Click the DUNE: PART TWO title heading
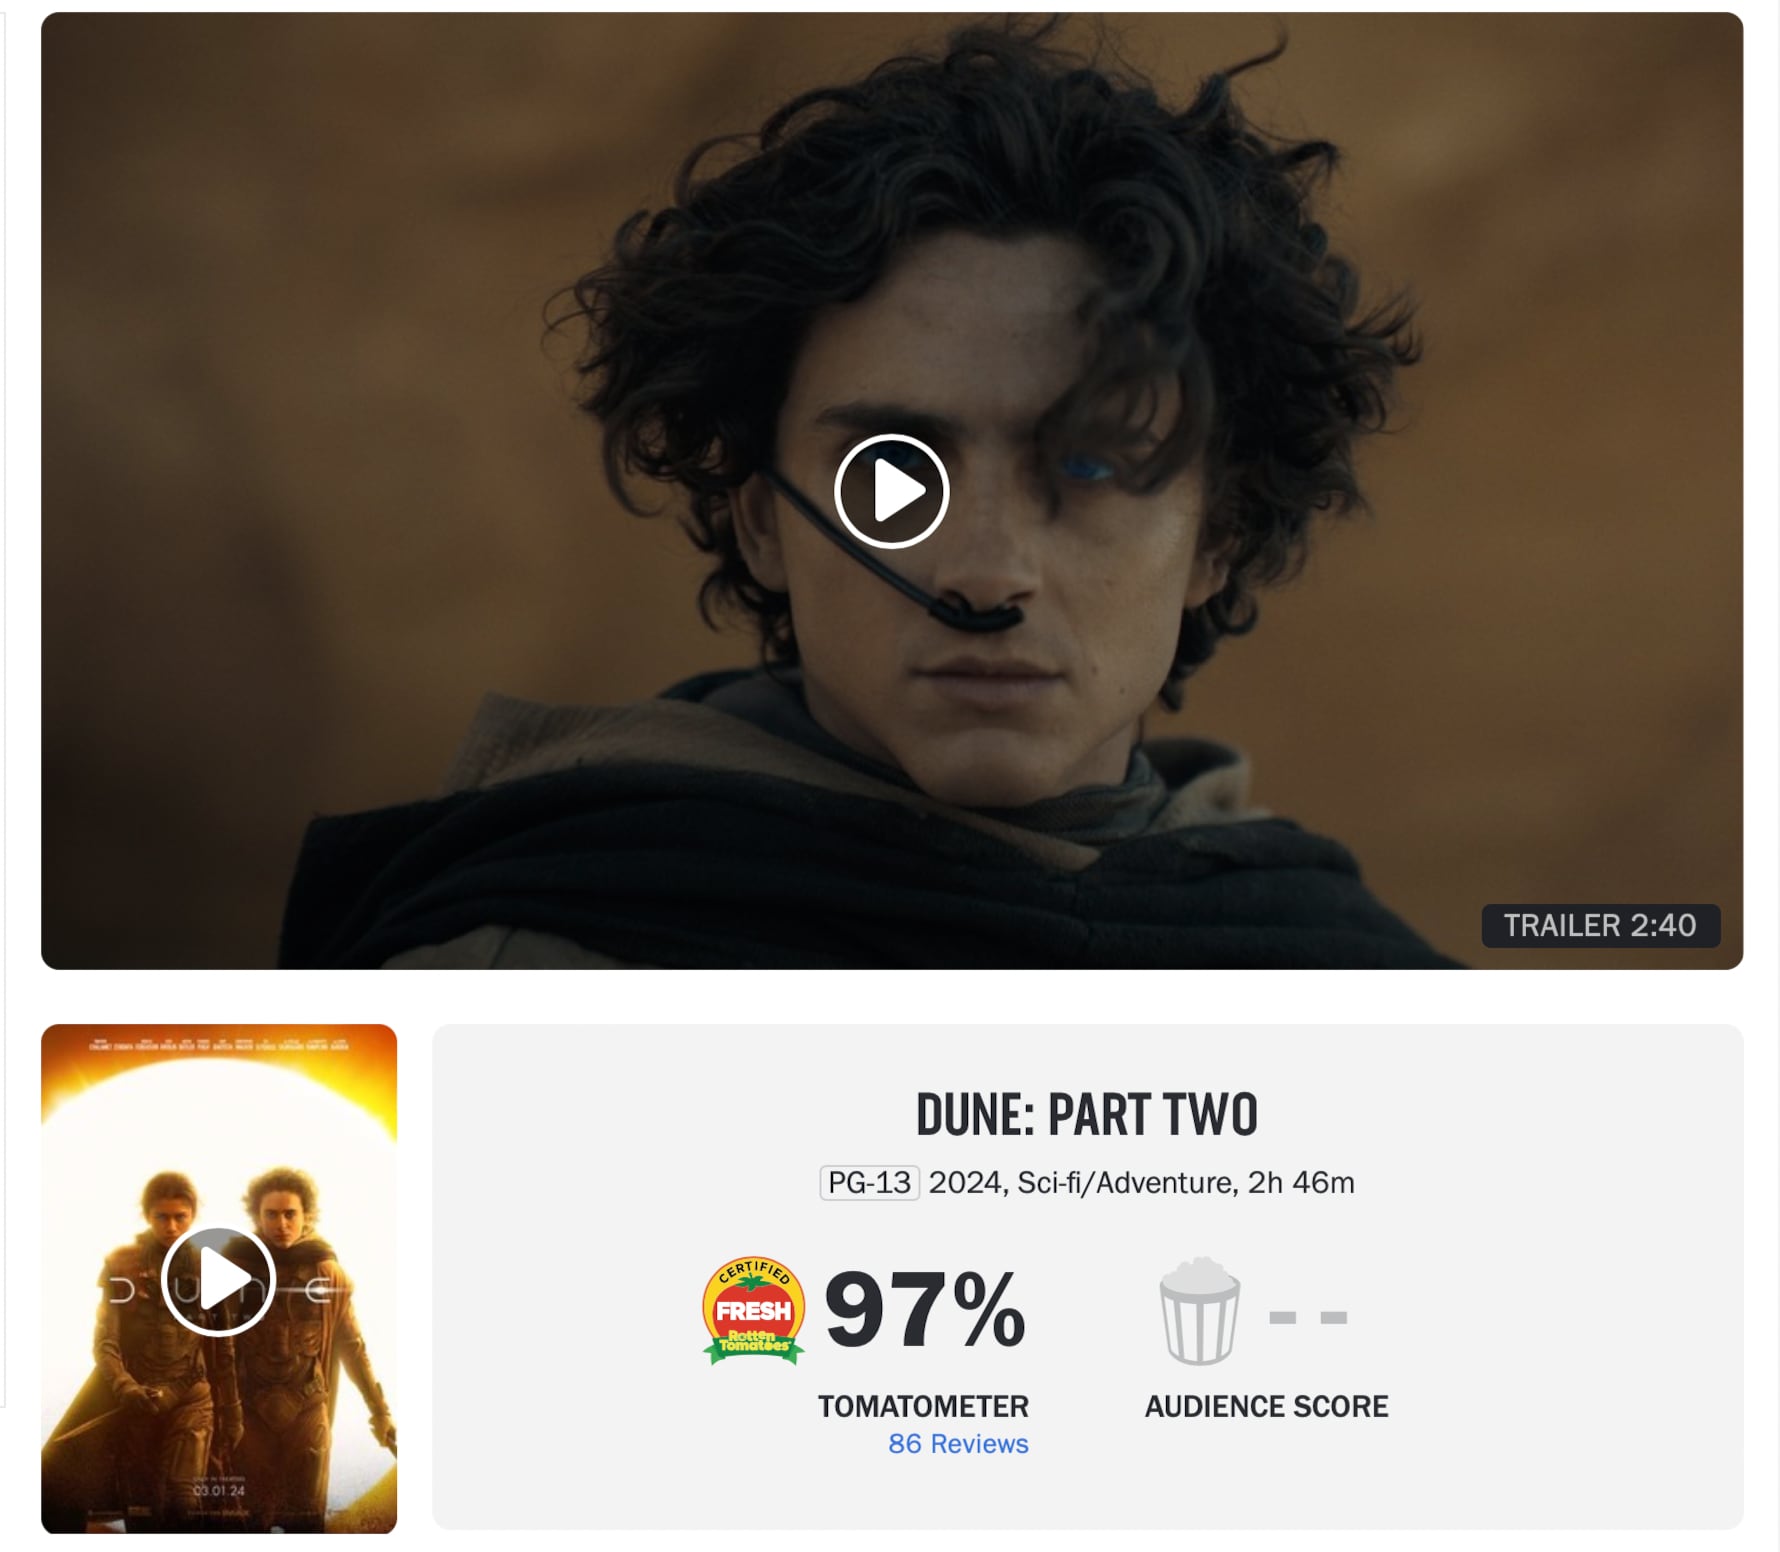The height and width of the screenshot is (1552, 1780). pos(1087,1115)
